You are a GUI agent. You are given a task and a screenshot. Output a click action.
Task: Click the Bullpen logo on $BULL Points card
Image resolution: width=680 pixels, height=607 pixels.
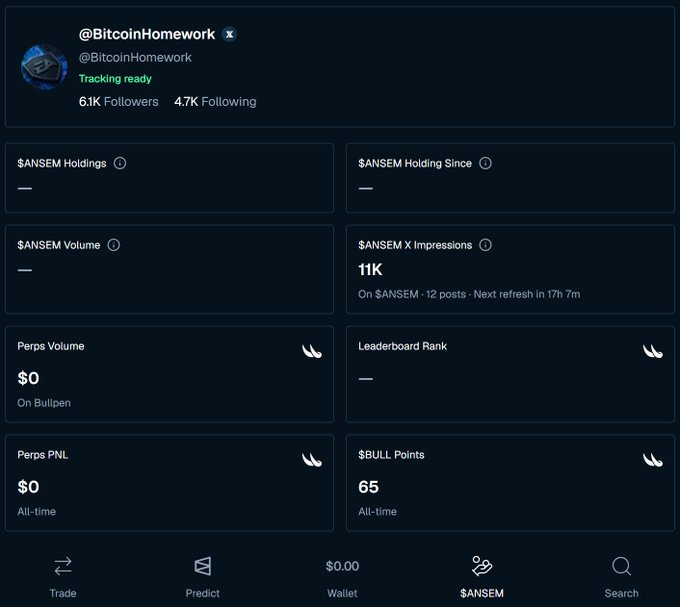(x=653, y=460)
